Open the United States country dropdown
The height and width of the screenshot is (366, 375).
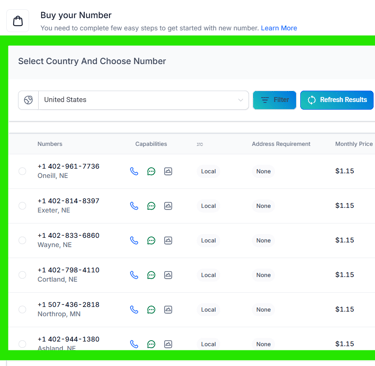click(x=133, y=100)
